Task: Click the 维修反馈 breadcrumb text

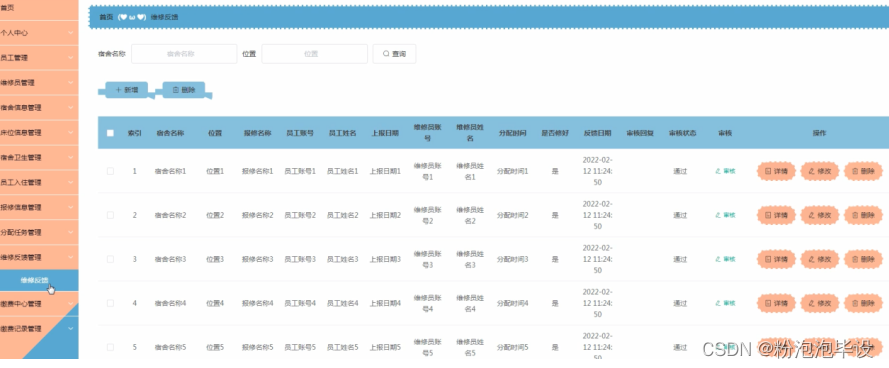Action: tap(164, 17)
